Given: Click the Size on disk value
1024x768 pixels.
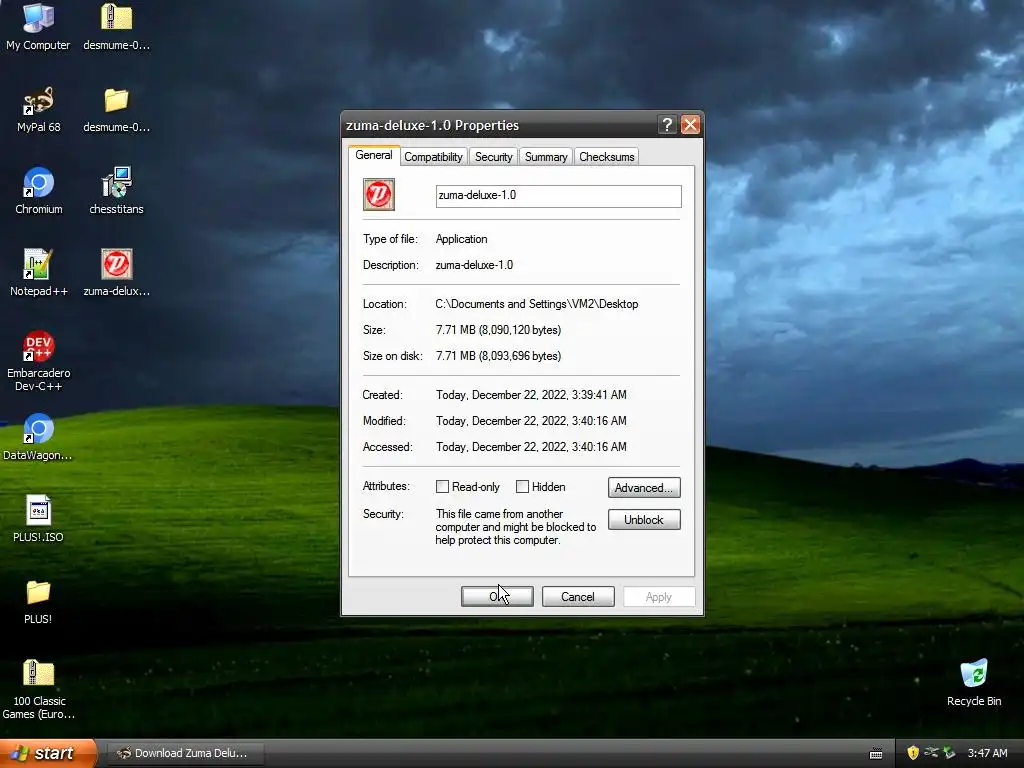Looking at the screenshot, I should 498,356.
